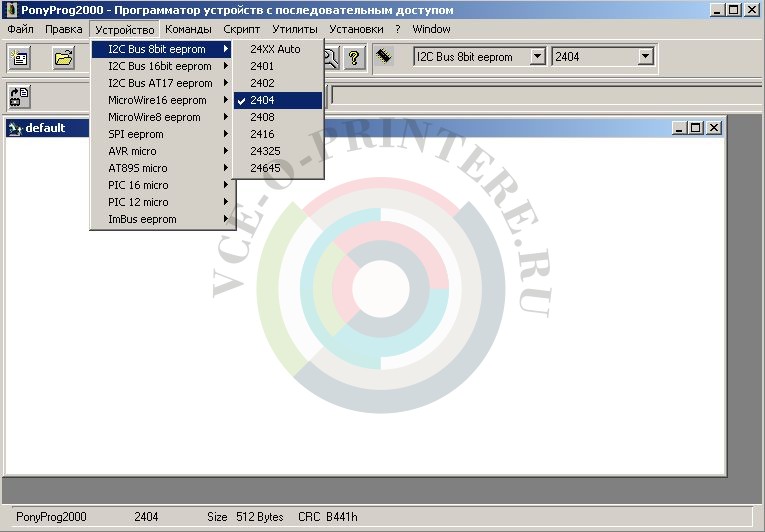Open the 2404 device type combo arrow
765x532 pixels.
tap(645, 57)
